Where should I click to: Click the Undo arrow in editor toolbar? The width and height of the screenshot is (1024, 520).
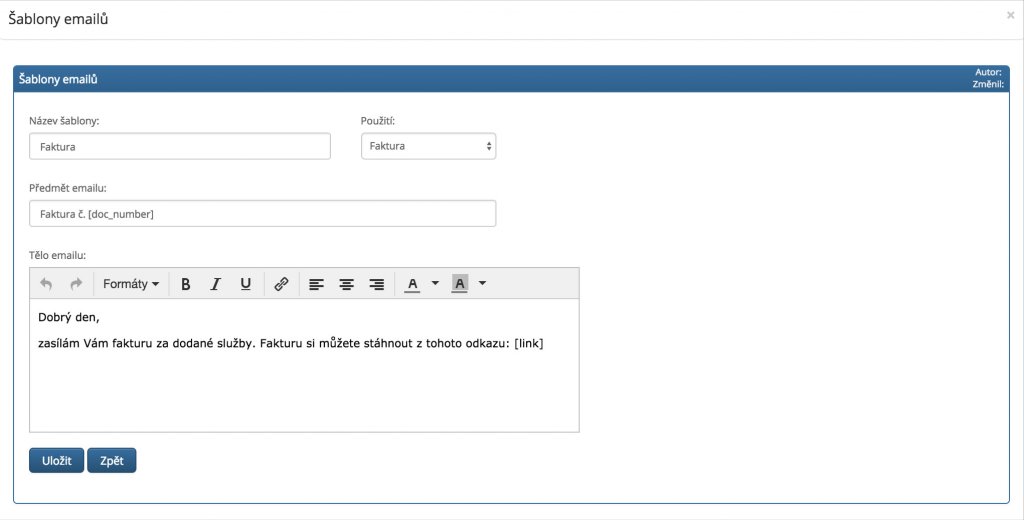[x=46, y=284]
